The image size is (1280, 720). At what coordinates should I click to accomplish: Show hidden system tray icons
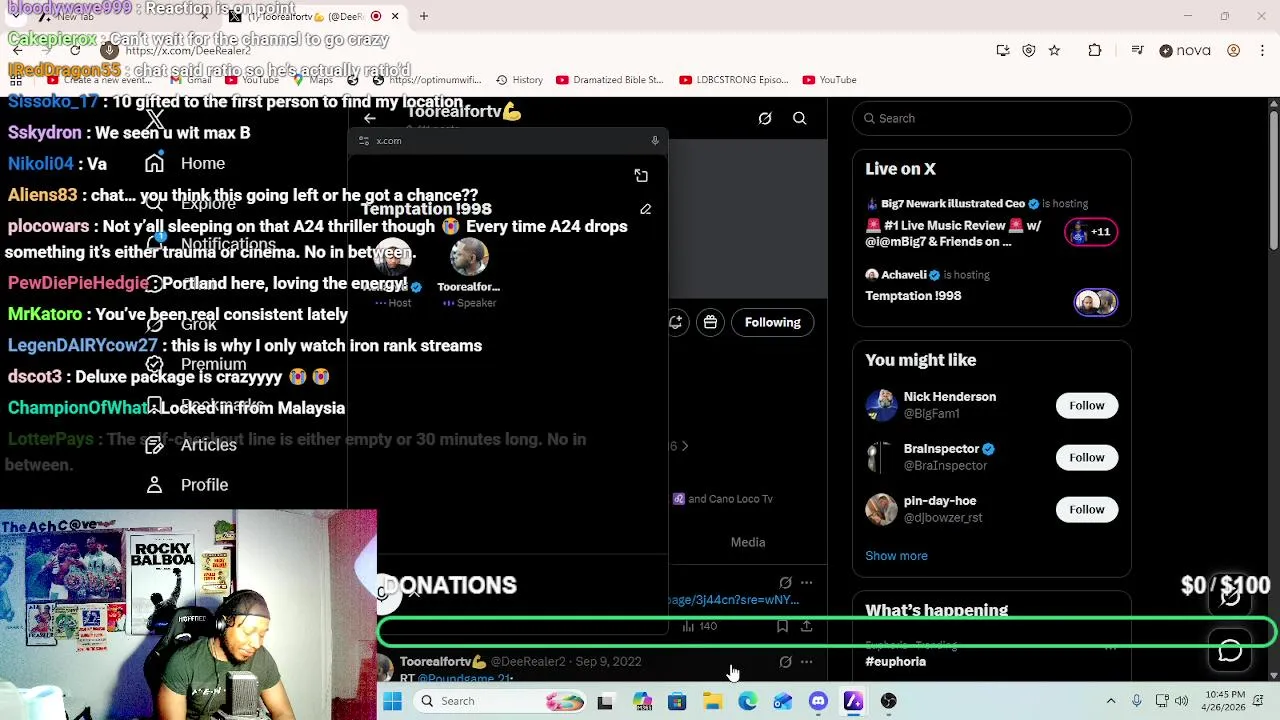tap(1111, 701)
